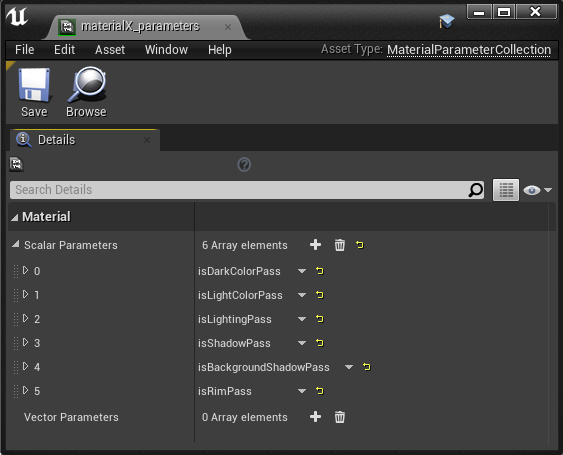Maximize the editor window
The width and height of the screenshot is (563, 455).
point(504,12)
